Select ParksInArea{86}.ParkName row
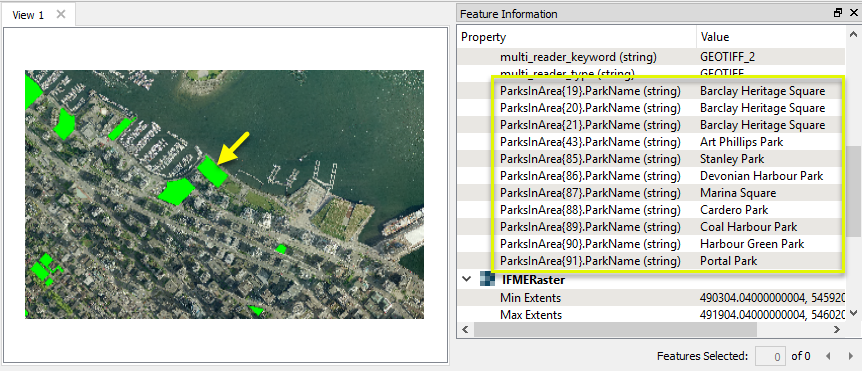The width and height of the screenshot is (862, 371). coord(651,176)
